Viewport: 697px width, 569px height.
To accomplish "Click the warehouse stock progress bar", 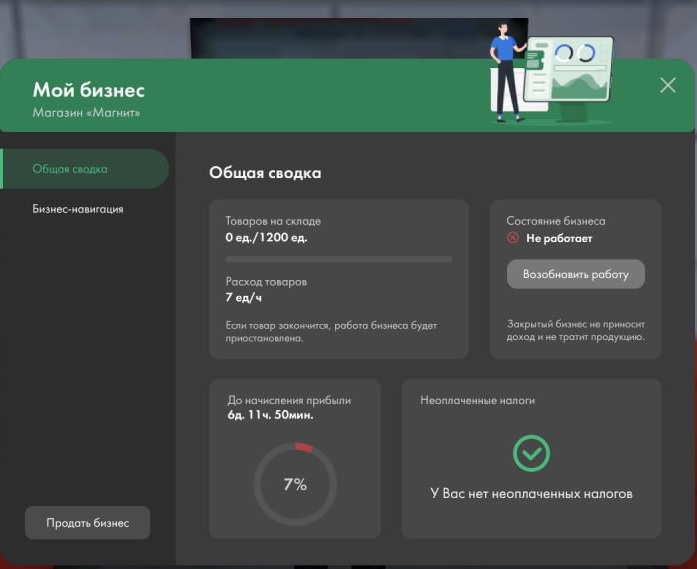I will coord(339,259).
